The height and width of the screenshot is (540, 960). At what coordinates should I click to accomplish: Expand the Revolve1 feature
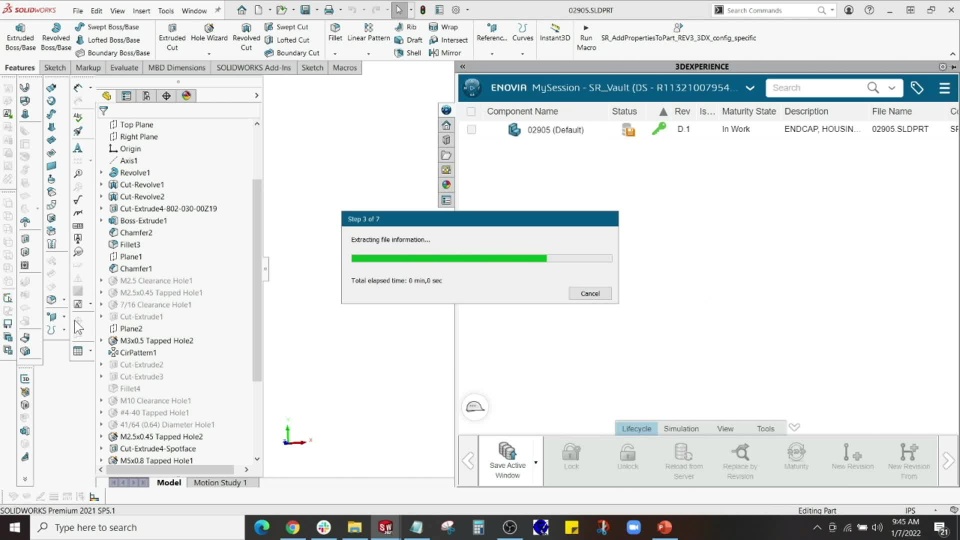[x=102, y=173]
